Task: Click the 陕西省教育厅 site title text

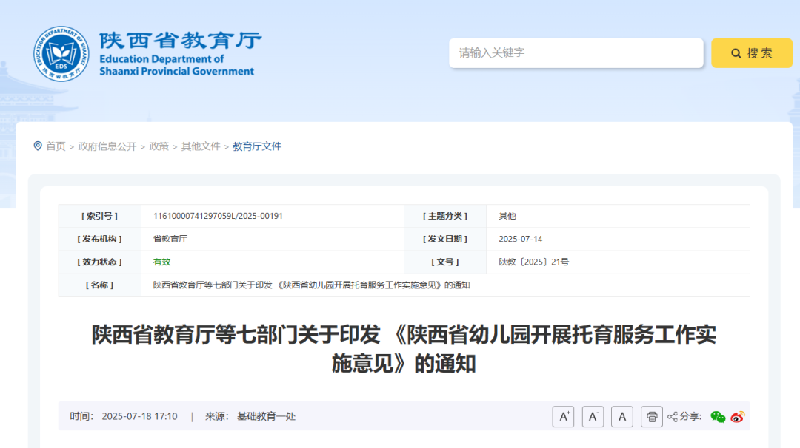Action: pyautogui.click(x=180, y=40)
